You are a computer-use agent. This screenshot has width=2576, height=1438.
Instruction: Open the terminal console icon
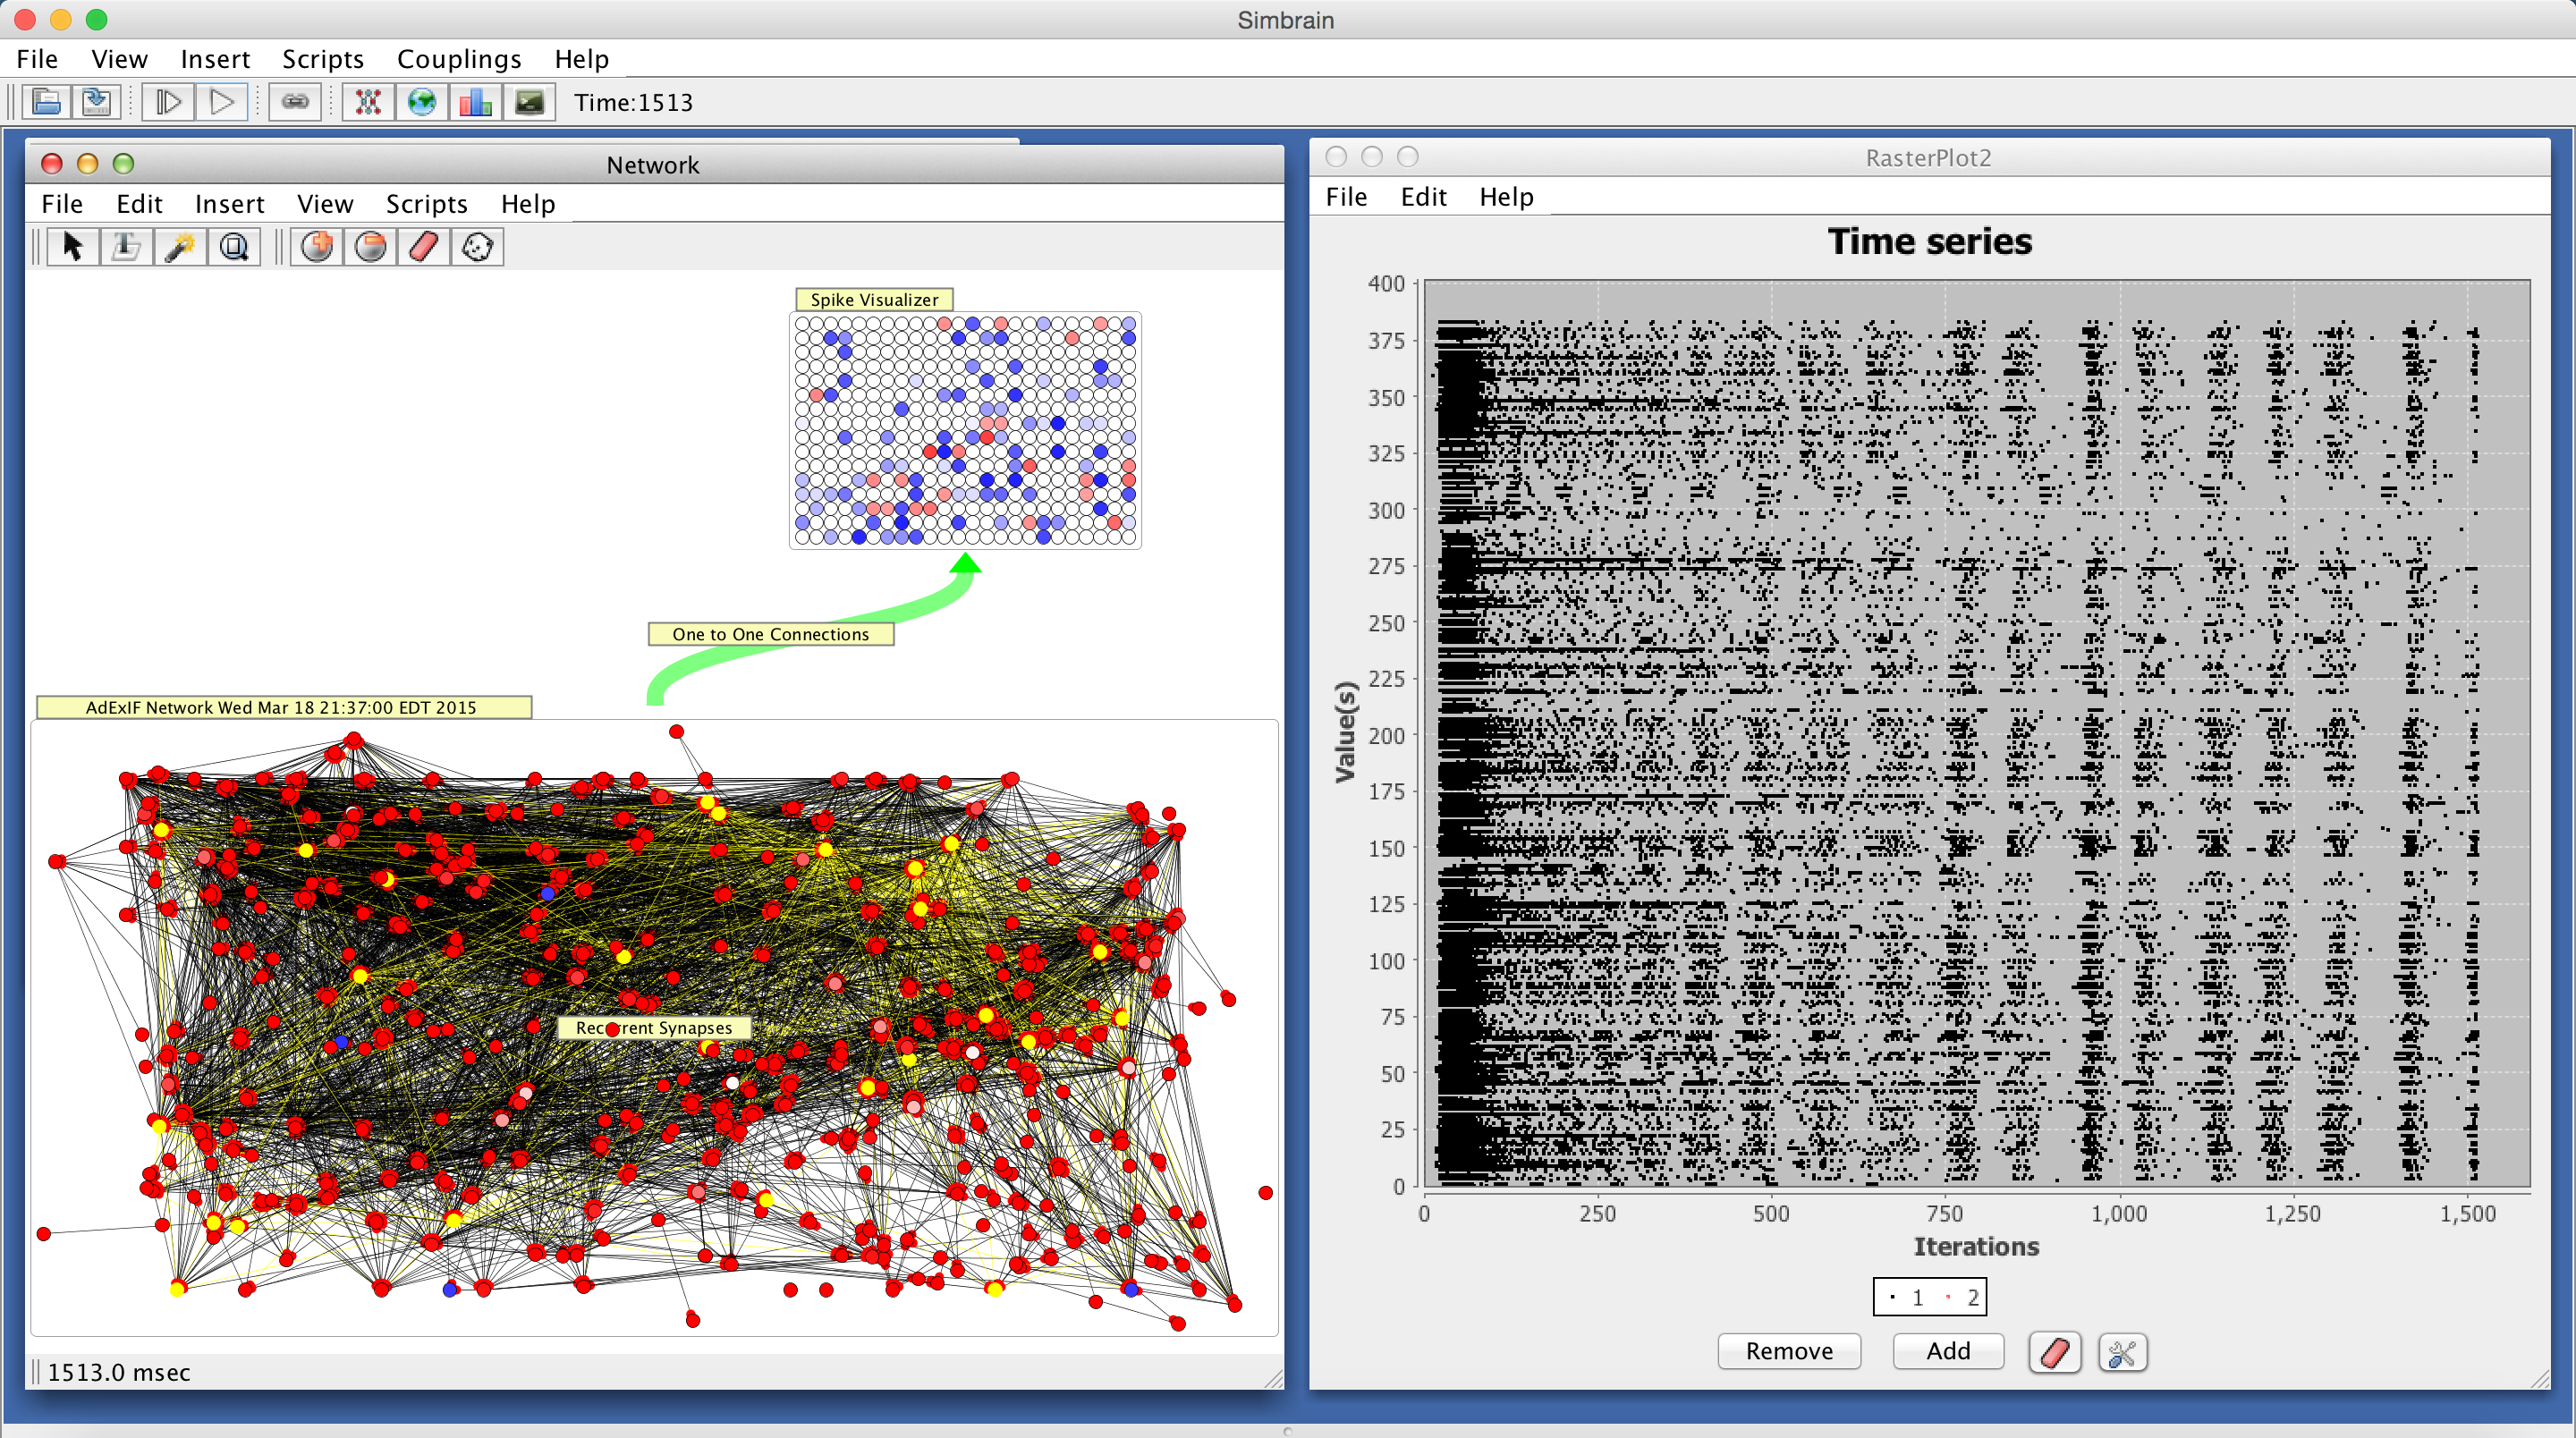tap(529, 102)
